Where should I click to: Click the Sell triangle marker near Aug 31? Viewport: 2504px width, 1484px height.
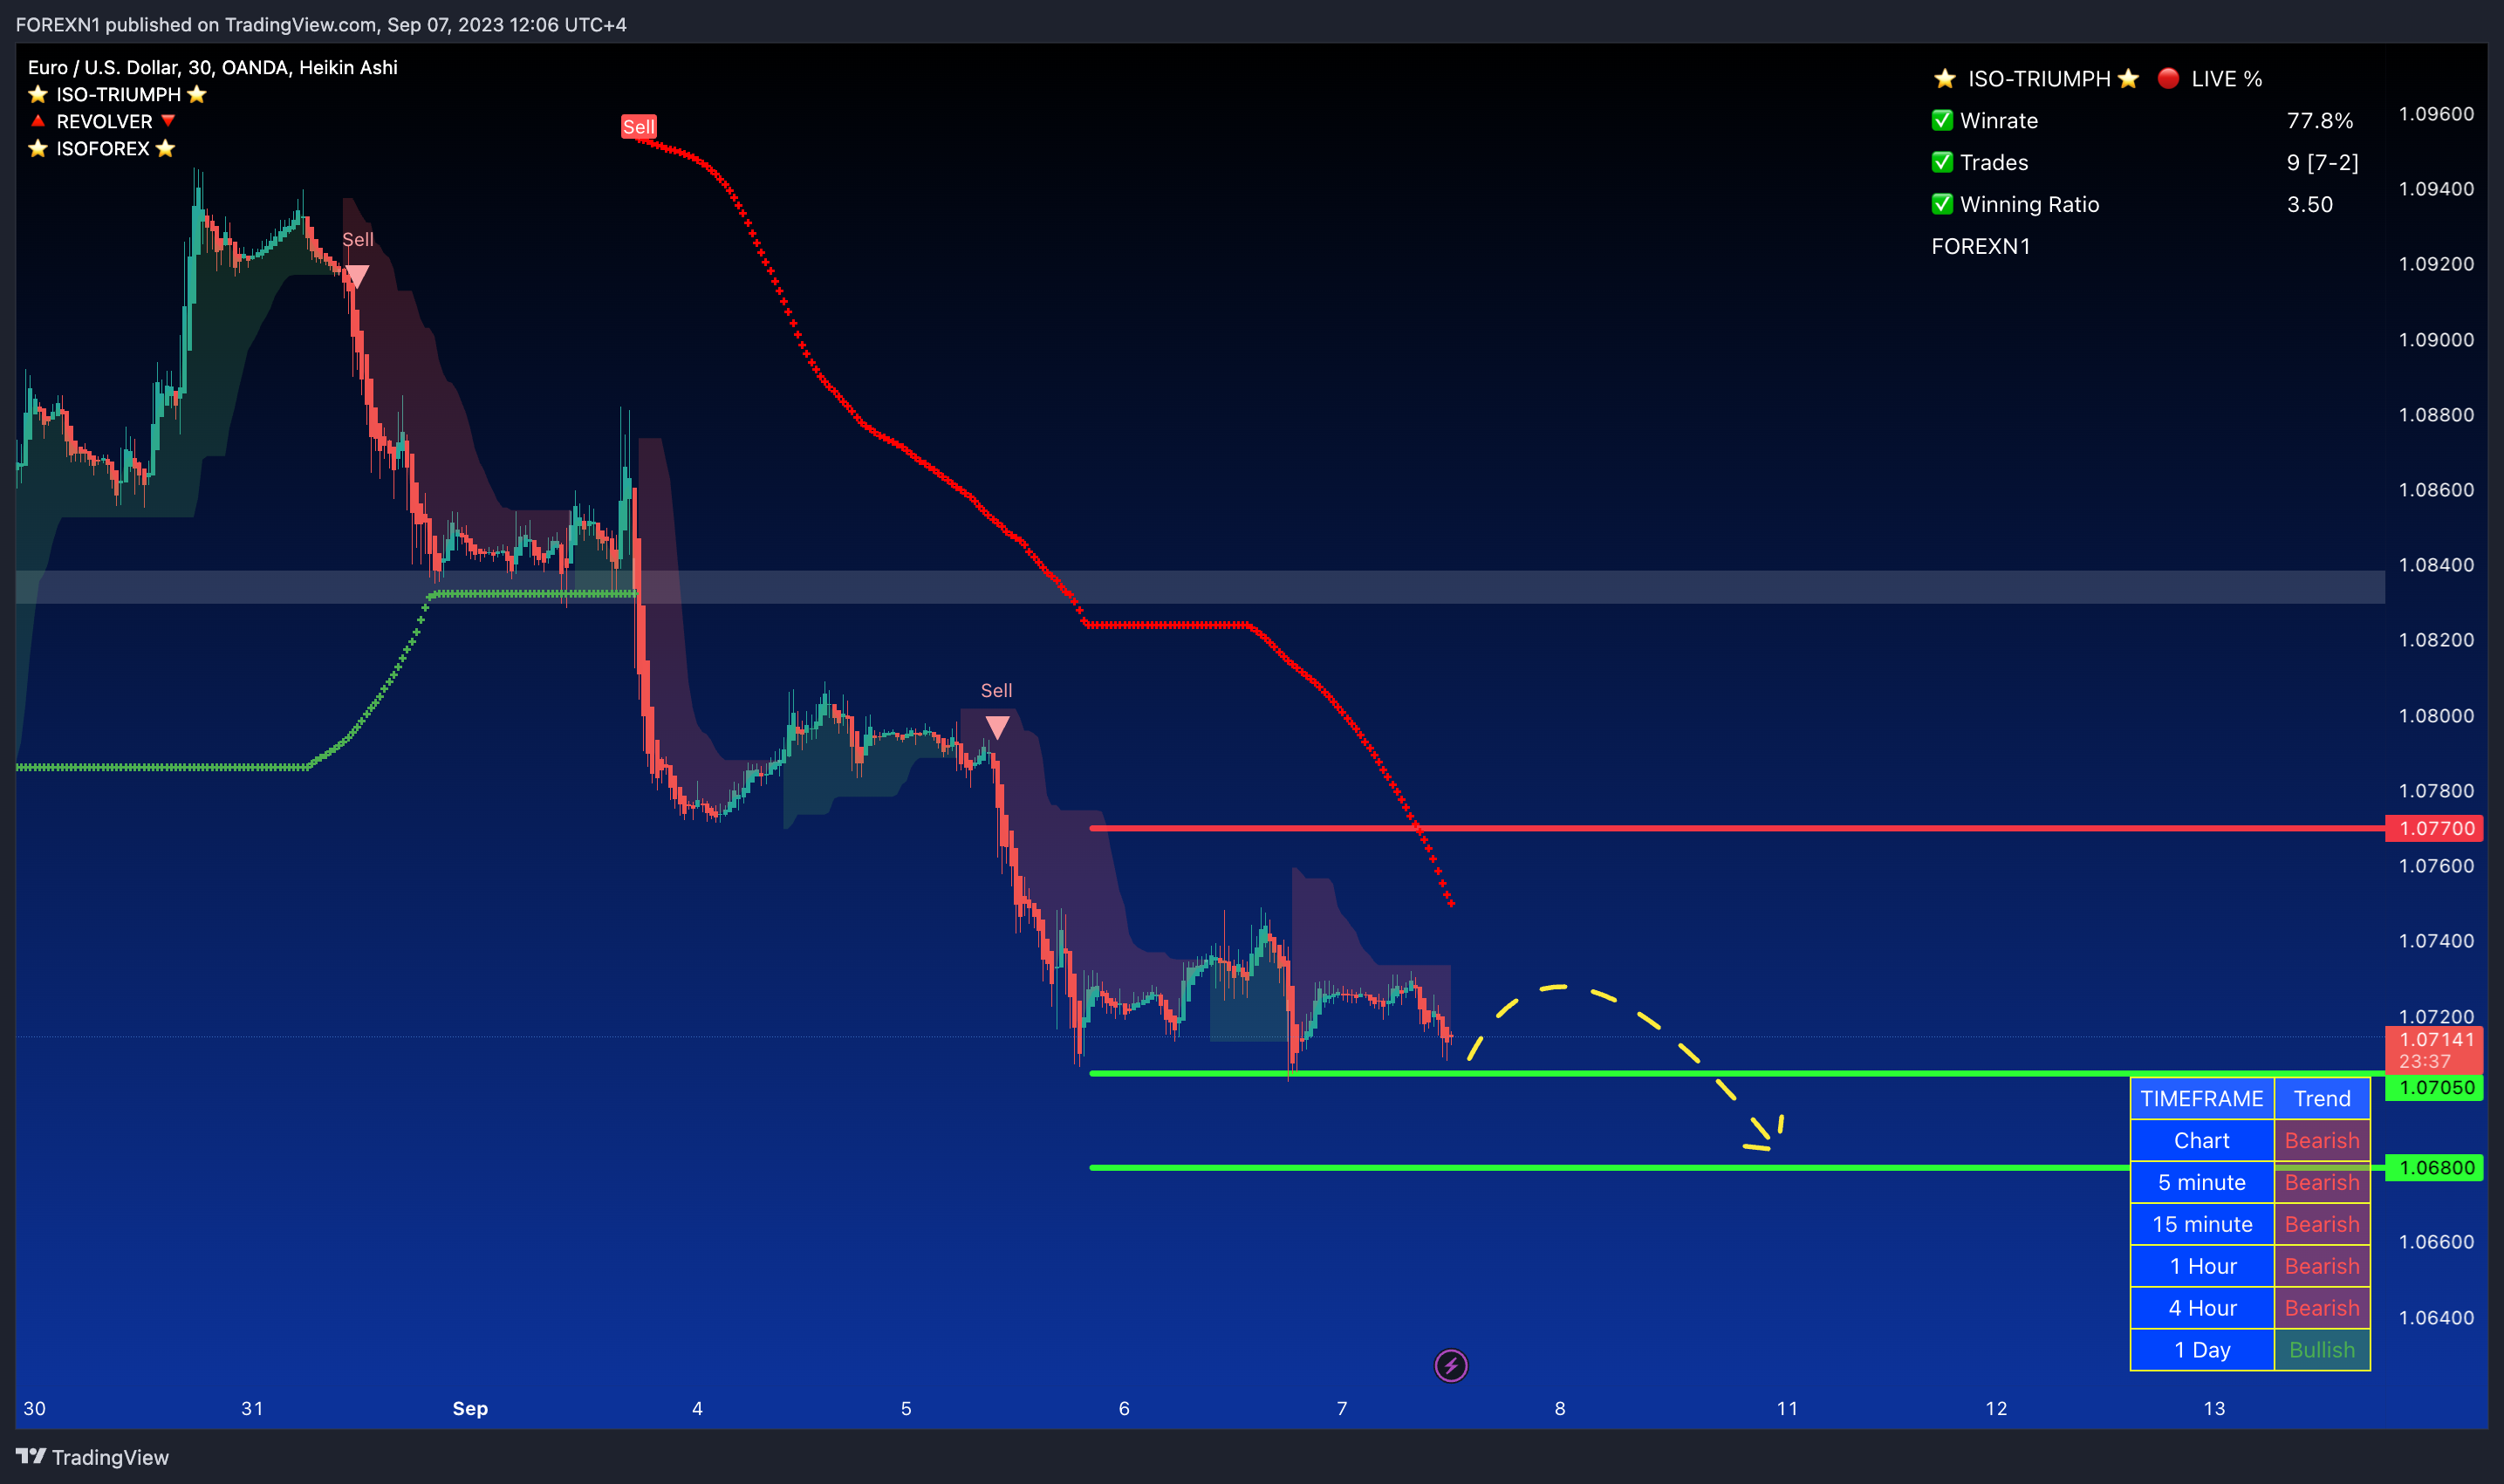click(x=357, y=276)
